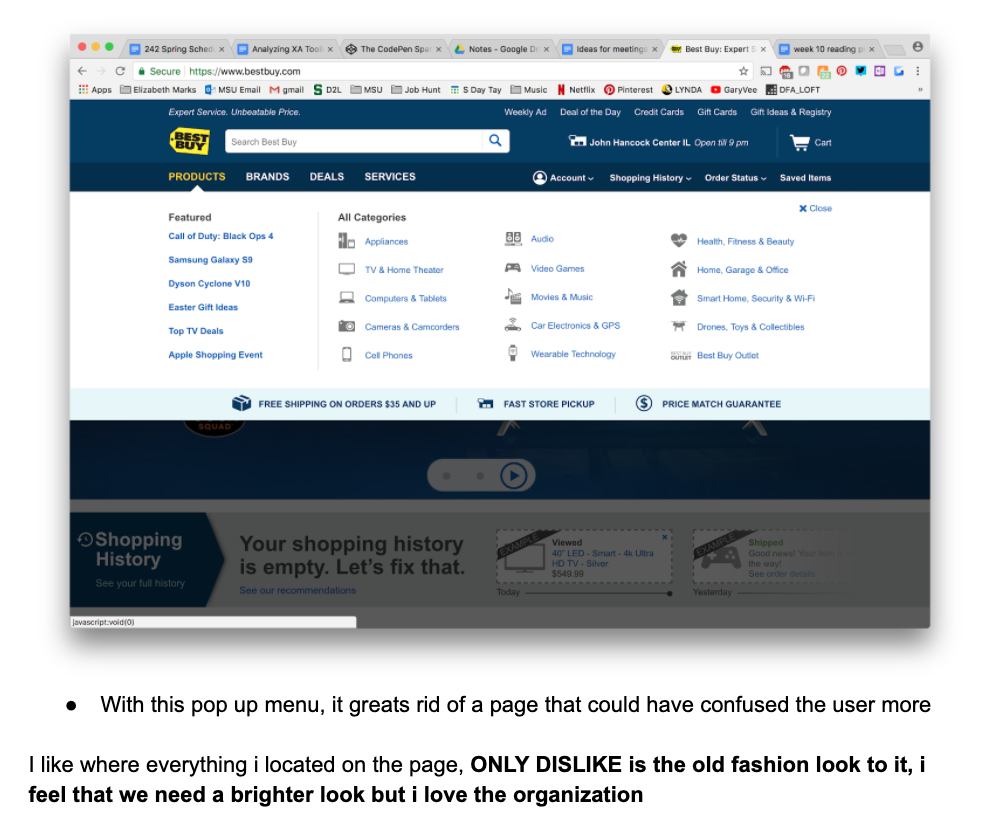This screenshot has height=834, width=992.
Task: Switch to week 10 reading tab
Action: click(x=827, y=49)
